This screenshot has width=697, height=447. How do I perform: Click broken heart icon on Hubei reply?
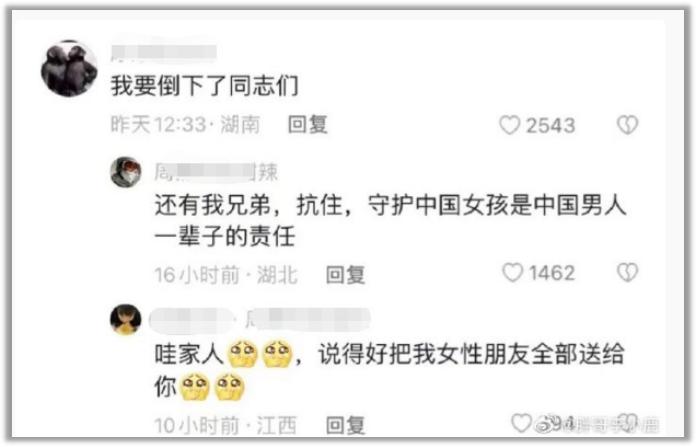[x=627, y=273]
